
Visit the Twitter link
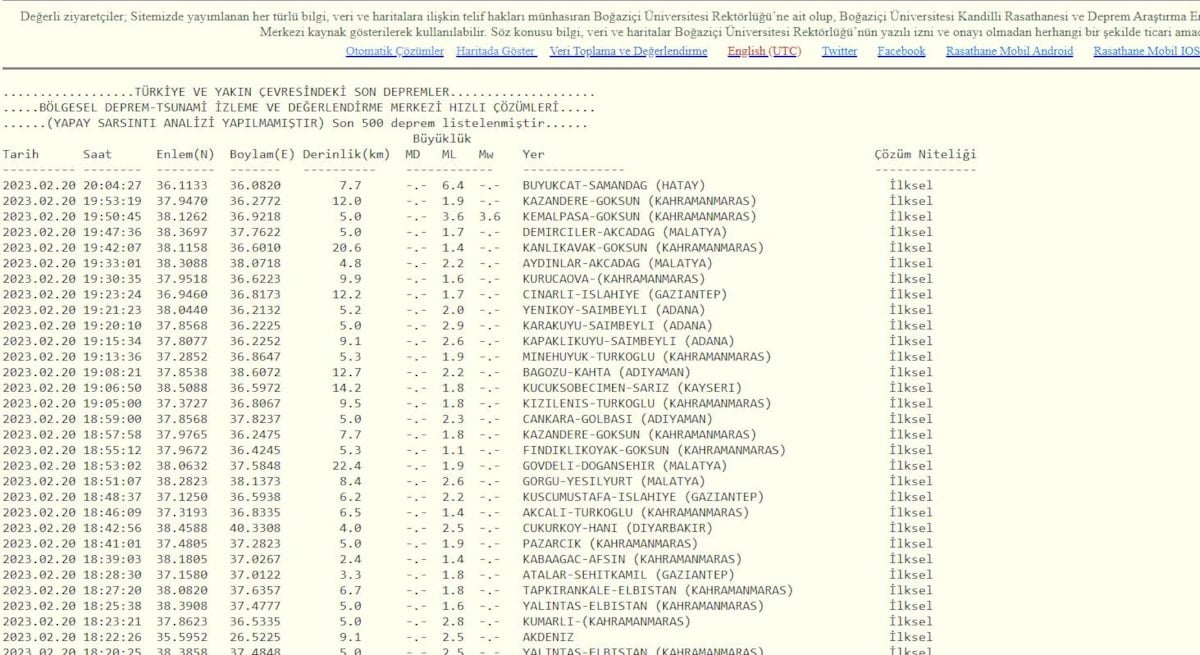(839, 52)
